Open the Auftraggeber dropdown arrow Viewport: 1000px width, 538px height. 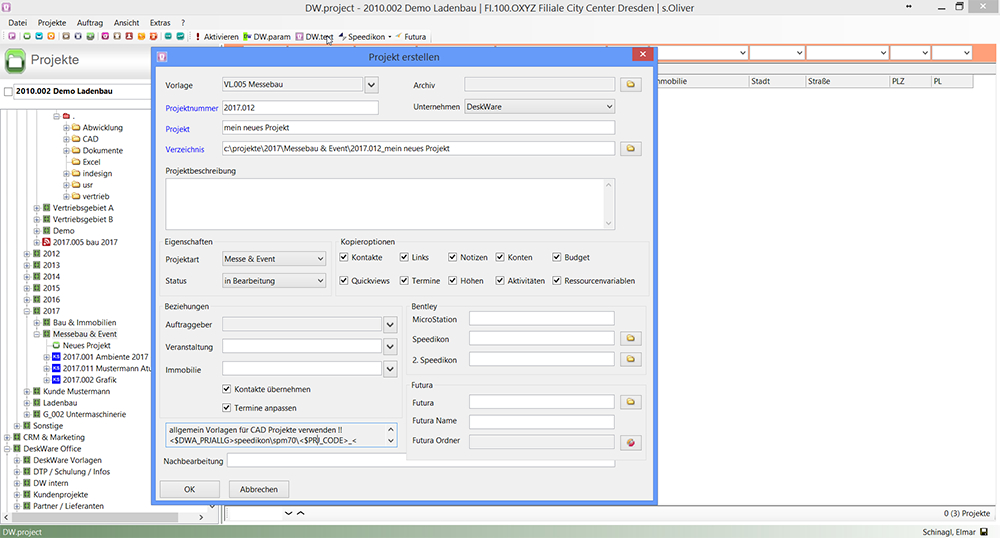390,325
